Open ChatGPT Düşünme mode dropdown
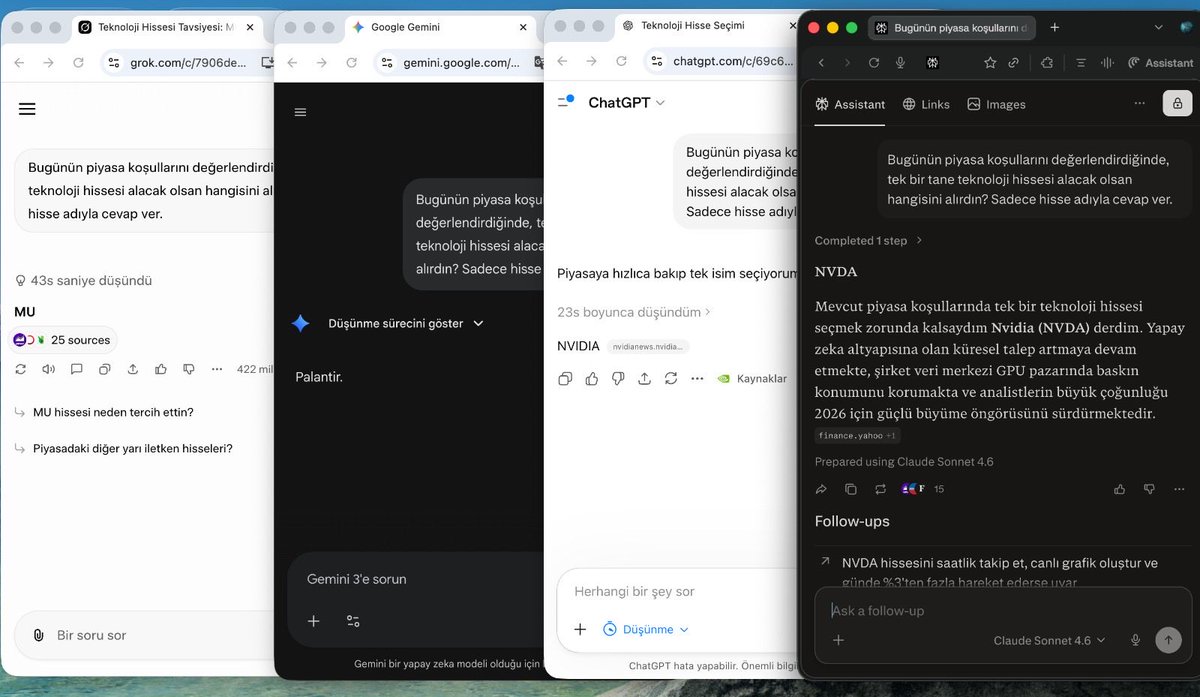Image resolution: width=1200 pixels, height=697 pixels. pyautogui.click(x=646, y=629)
